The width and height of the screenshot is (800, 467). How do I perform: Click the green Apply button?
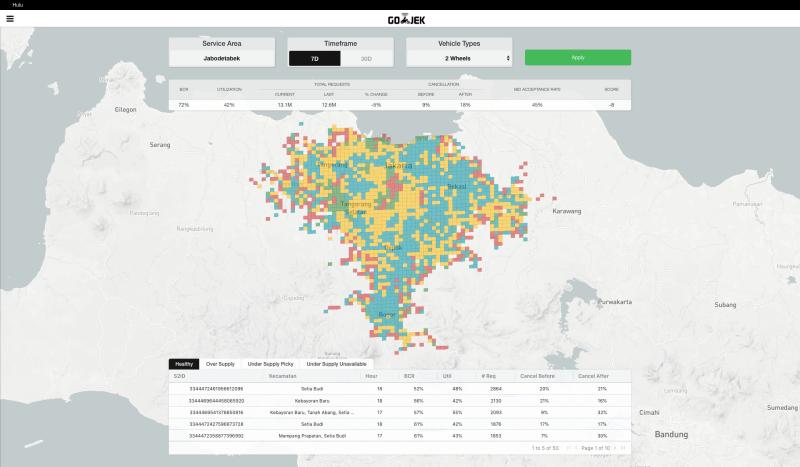tap(578, 57)
